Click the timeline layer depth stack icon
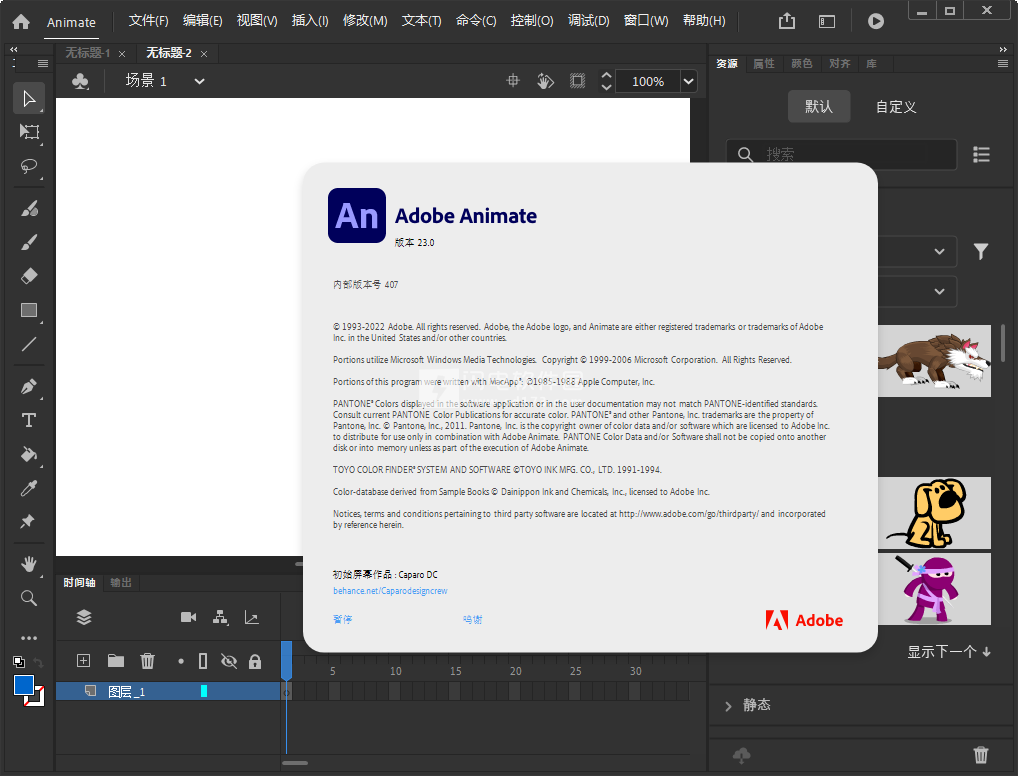This screenshot has width=1018, height=776. click(x=84, y=617)
